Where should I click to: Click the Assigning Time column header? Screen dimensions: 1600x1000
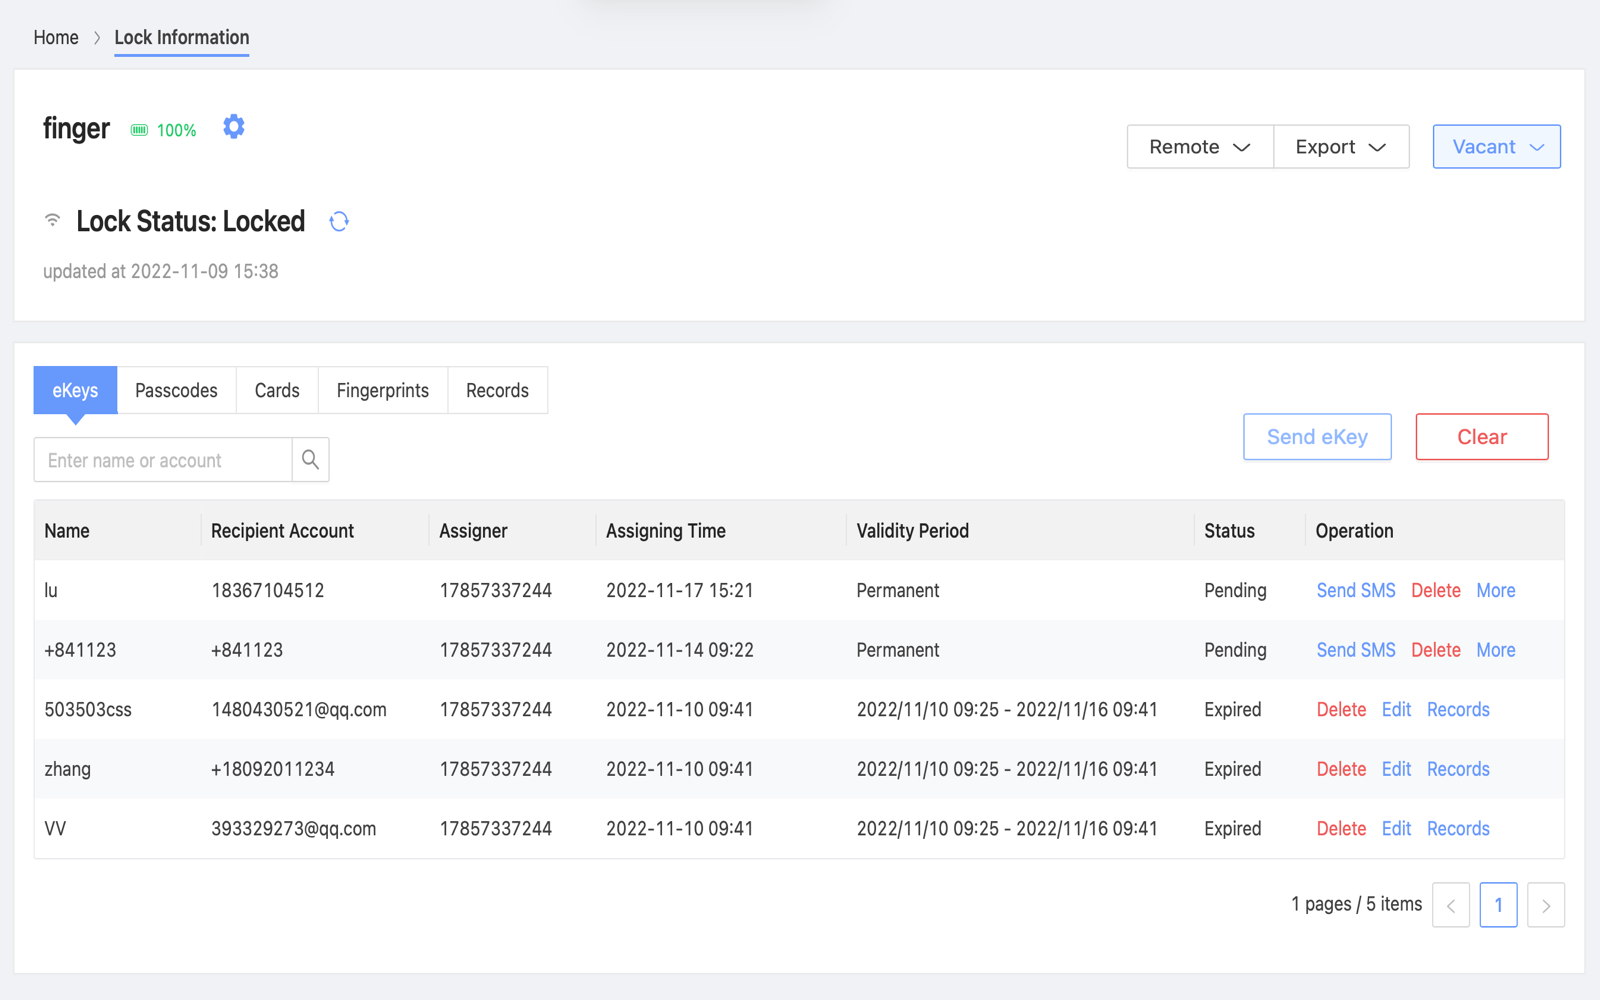tap(666, 531)
